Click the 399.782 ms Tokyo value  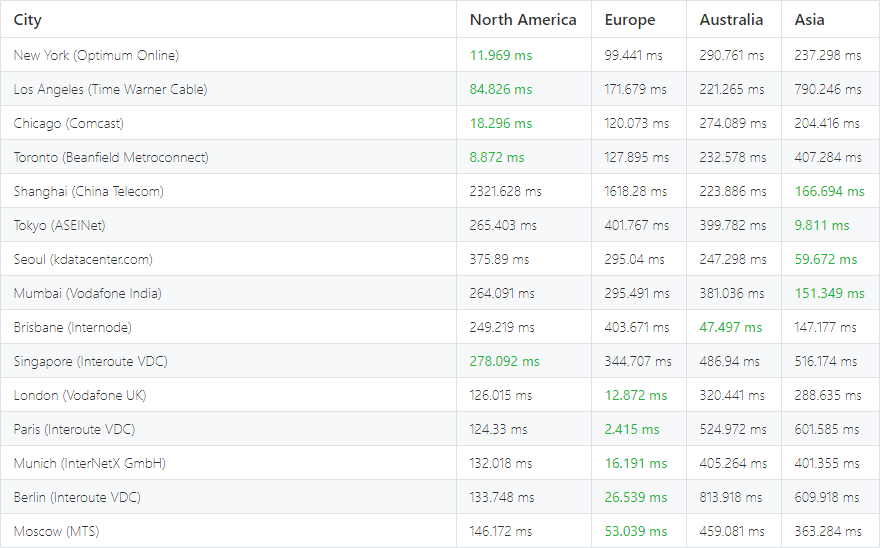tap(732, 225)
